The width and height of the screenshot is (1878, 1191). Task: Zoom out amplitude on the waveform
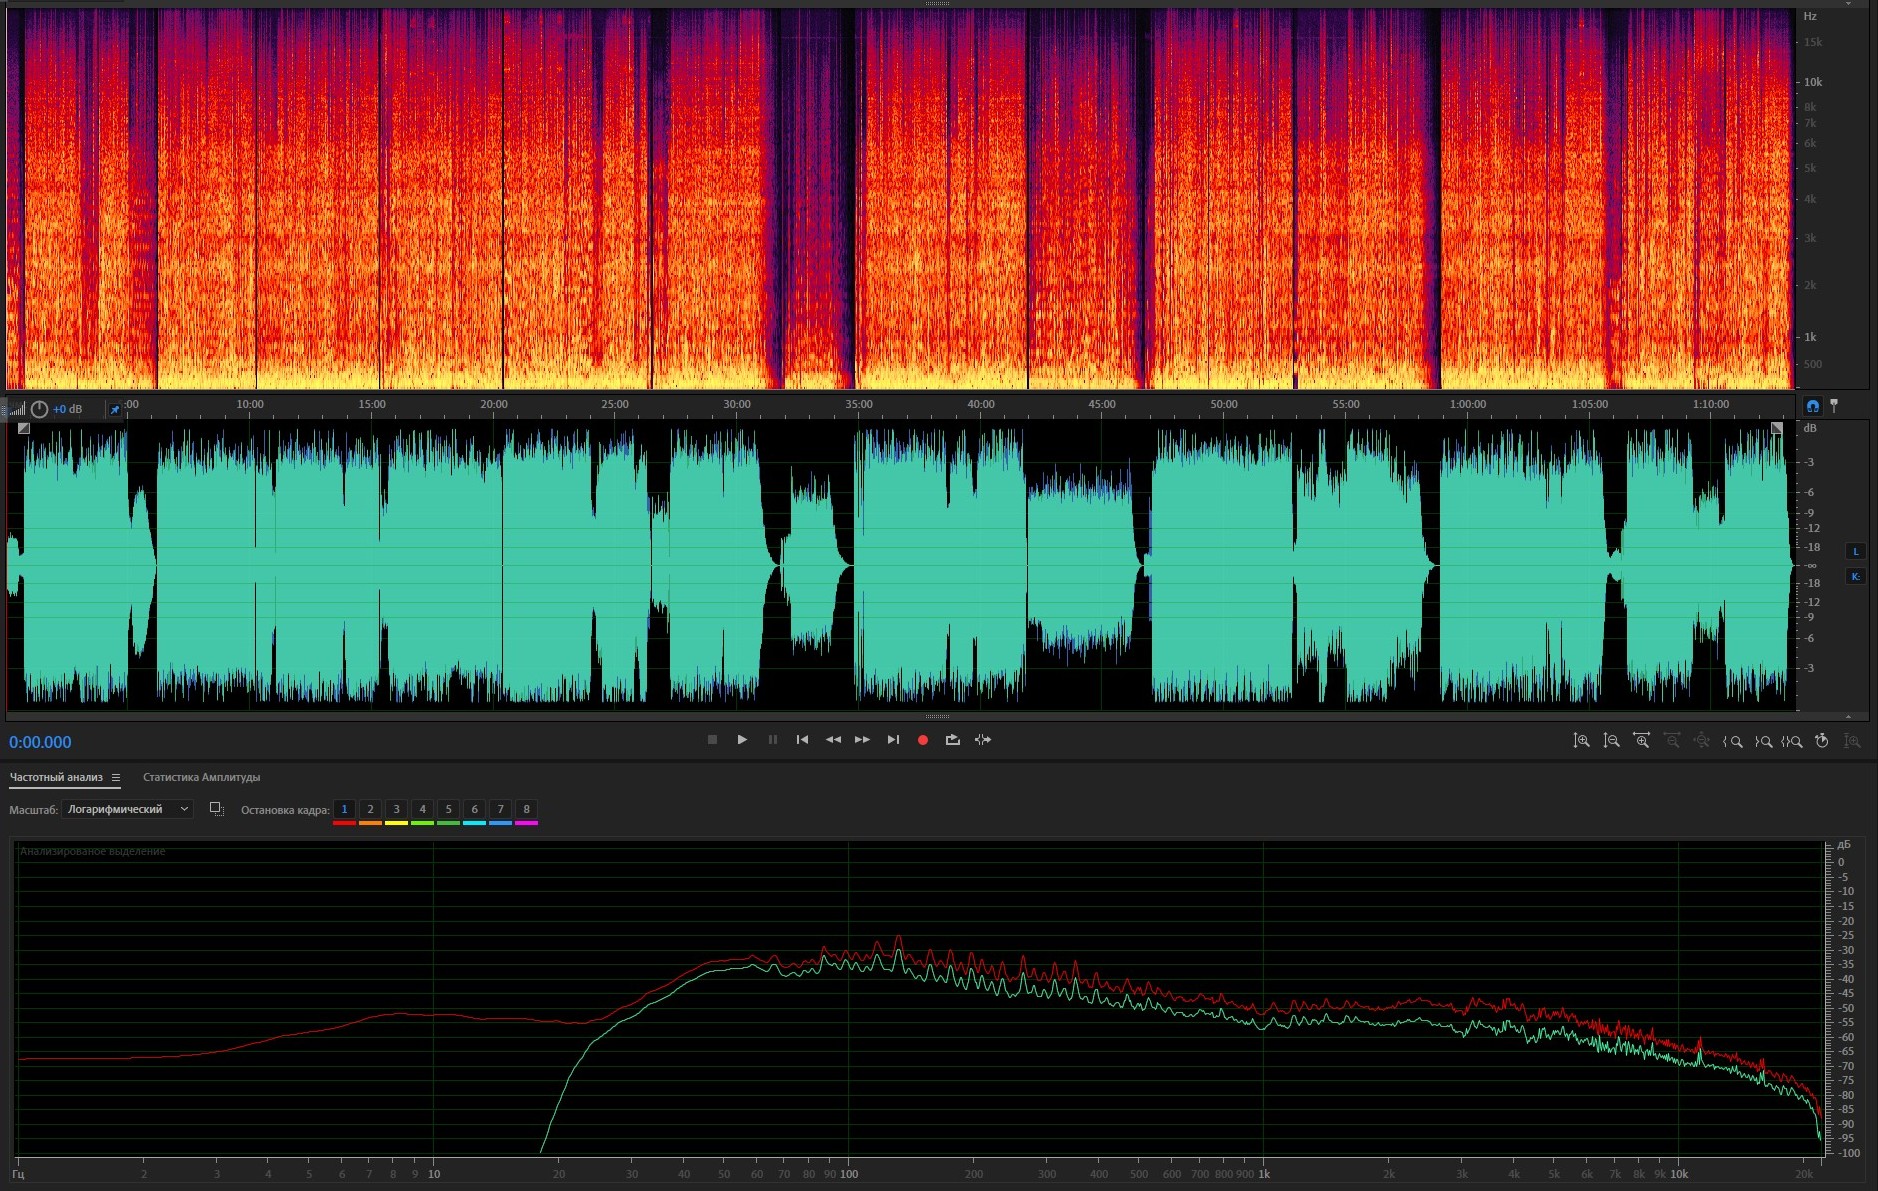click(x=1611, y=741)
